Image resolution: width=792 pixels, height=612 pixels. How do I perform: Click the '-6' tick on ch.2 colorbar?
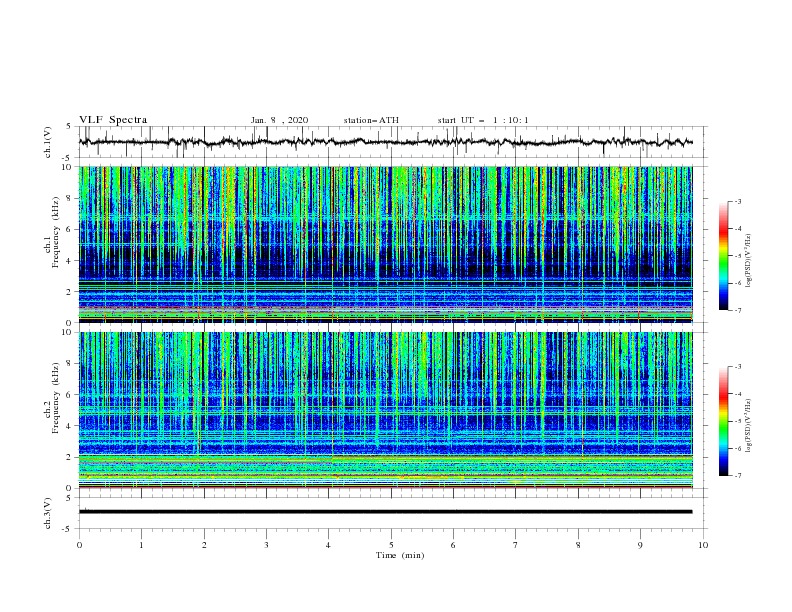coord(737,448)
